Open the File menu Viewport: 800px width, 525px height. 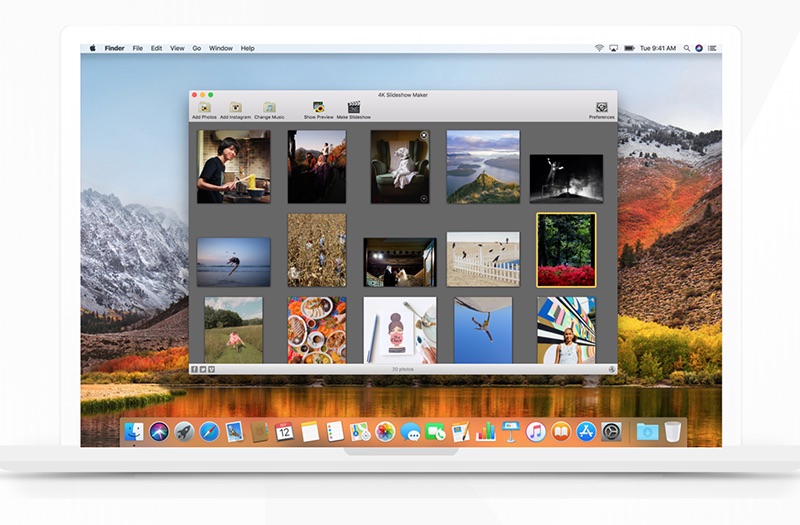pyautogui.click(x=138, y=48)
